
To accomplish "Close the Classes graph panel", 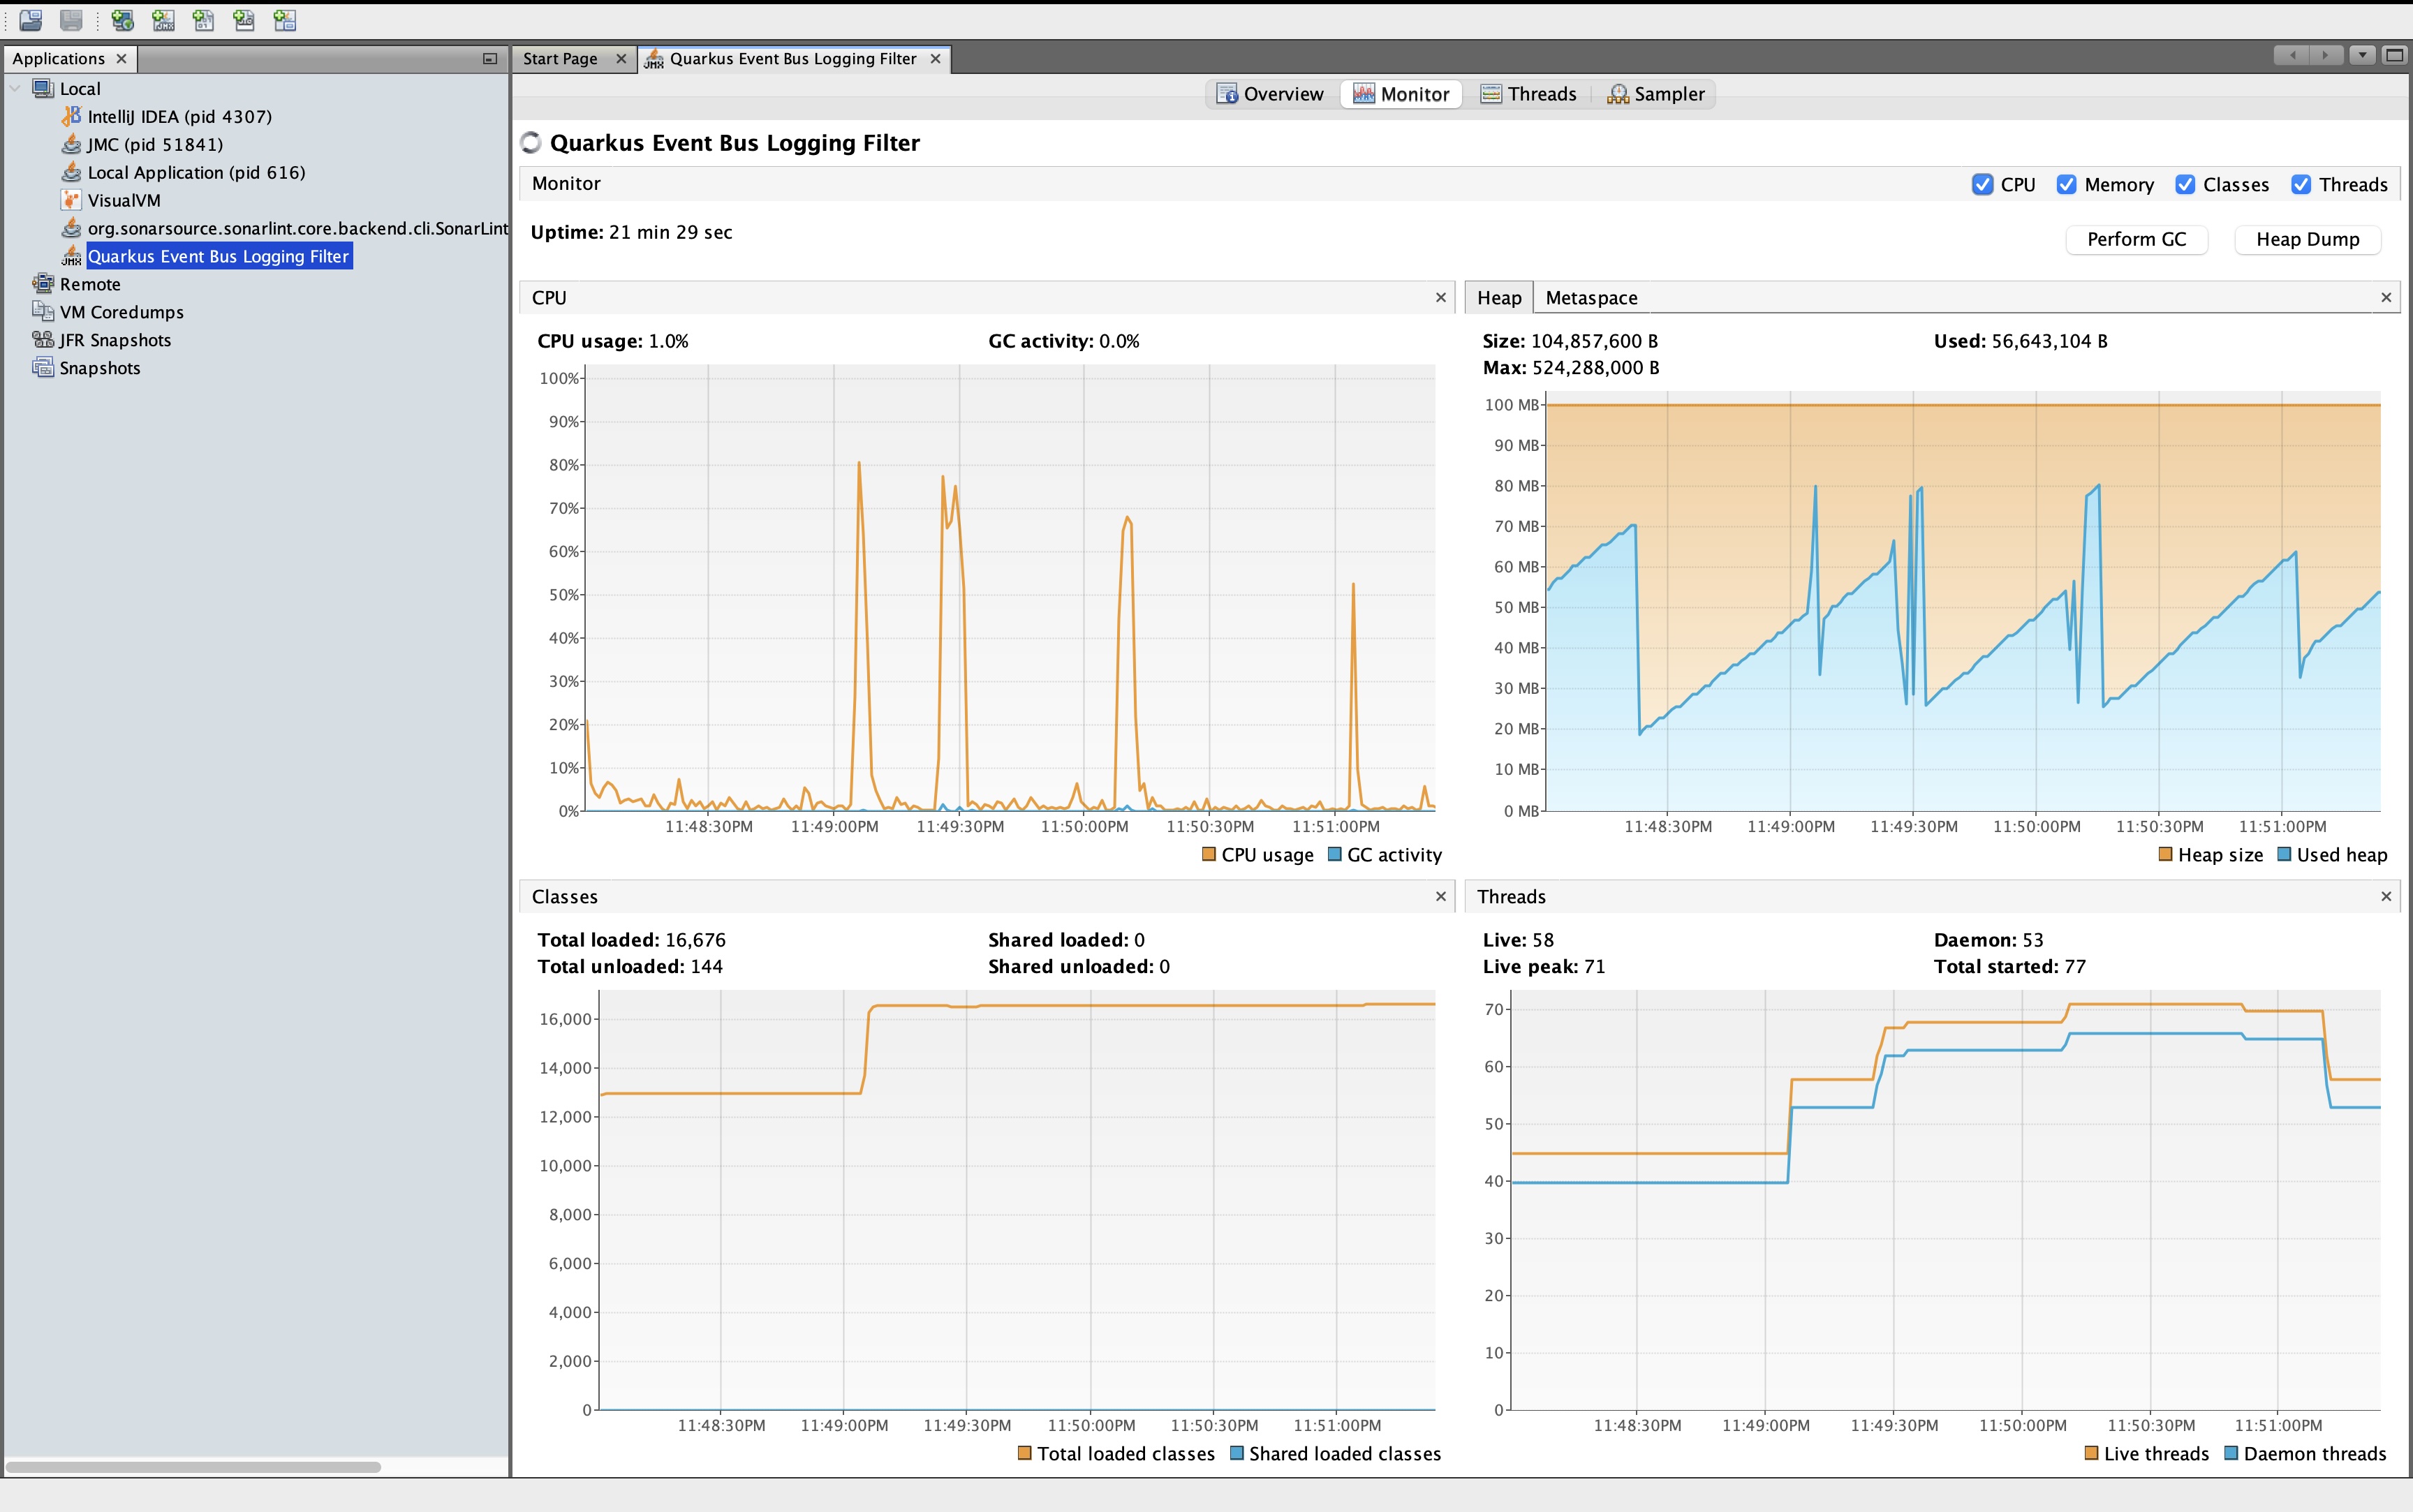I will tap(1441, 897).
